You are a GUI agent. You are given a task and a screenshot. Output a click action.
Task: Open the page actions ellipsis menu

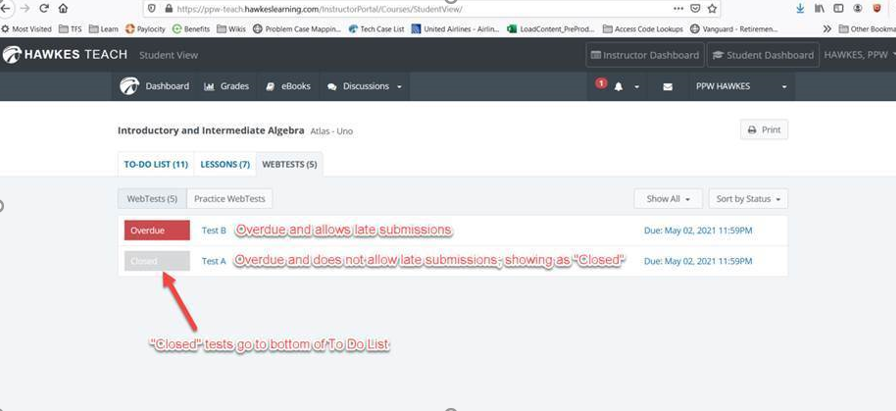pyautogui.click(x=678, y=9)
